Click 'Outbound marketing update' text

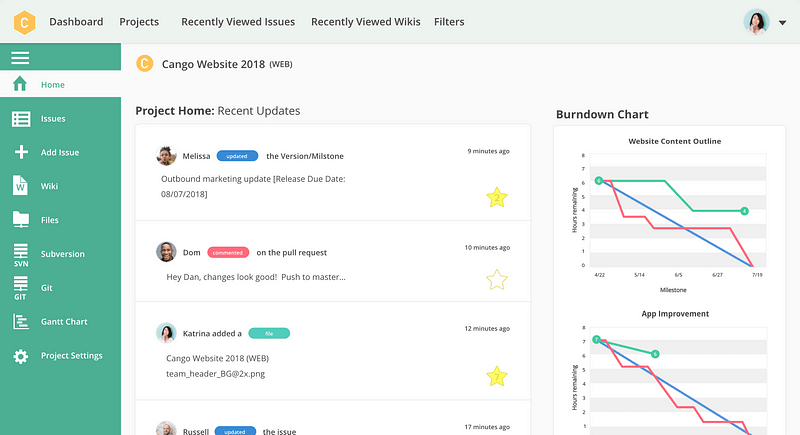(216, 179)
